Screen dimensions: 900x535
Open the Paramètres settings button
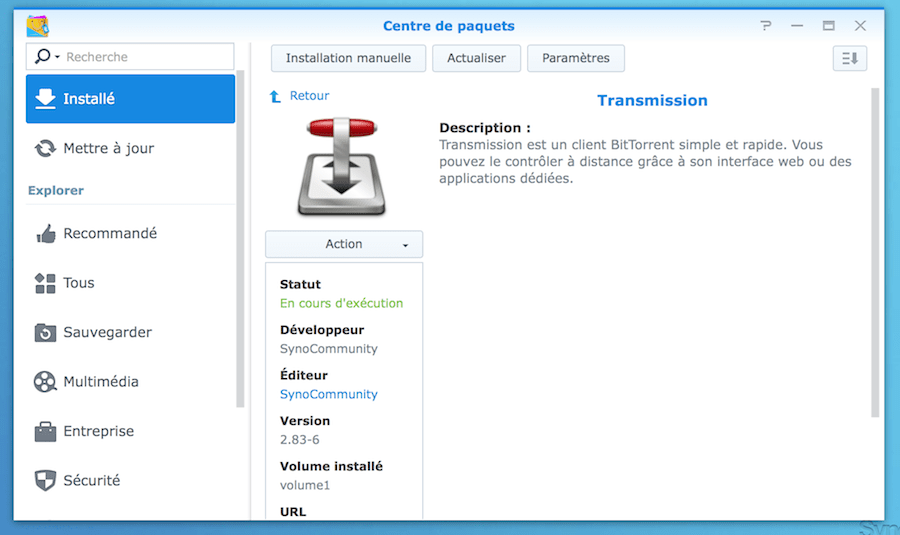(575, 58)
